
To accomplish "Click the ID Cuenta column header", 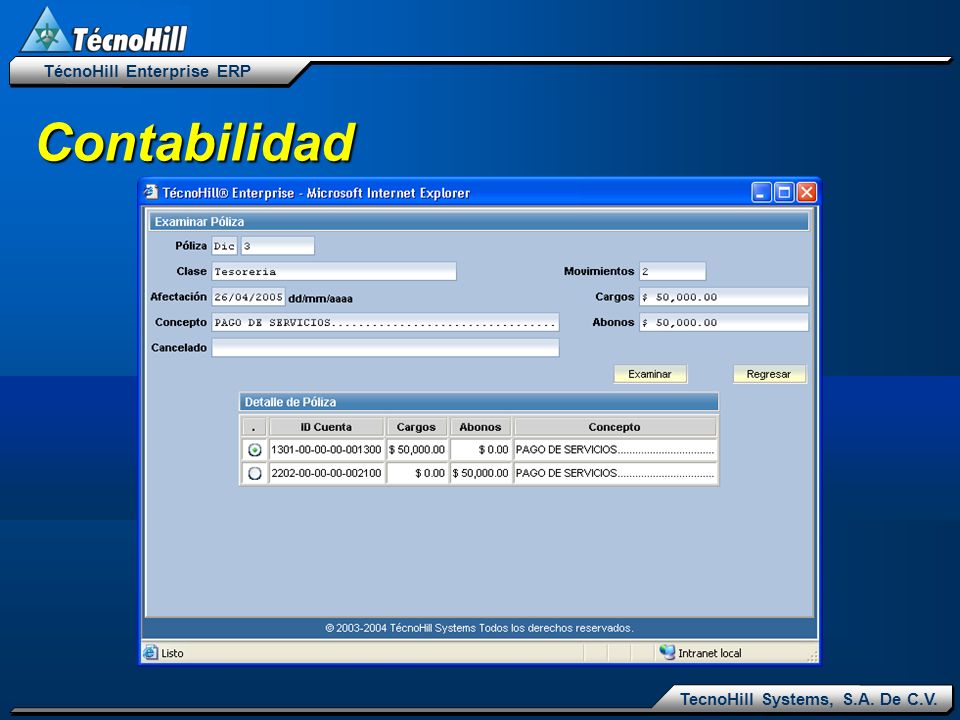I will [326, 427].
